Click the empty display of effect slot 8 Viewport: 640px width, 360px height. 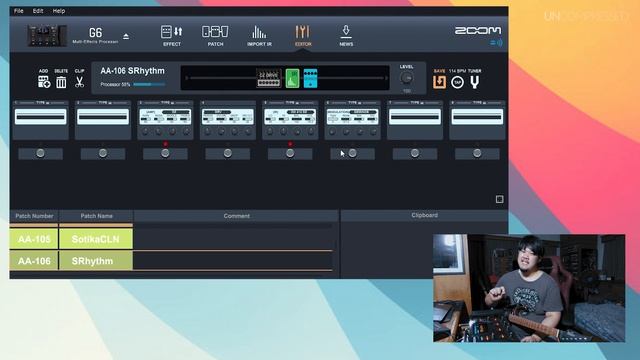tap(477, 117)
